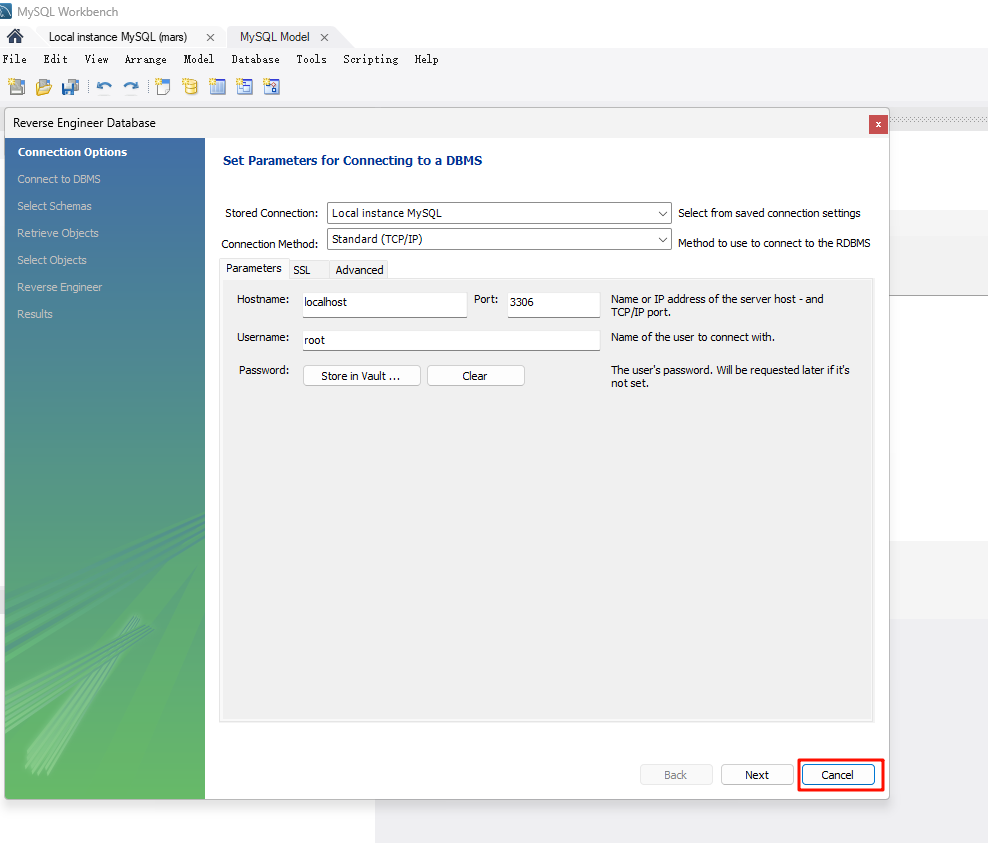Select the Reverse Engineer wizard step
Image resolution: width=988 pixels, height=843 pixels.
click(60, 287)
